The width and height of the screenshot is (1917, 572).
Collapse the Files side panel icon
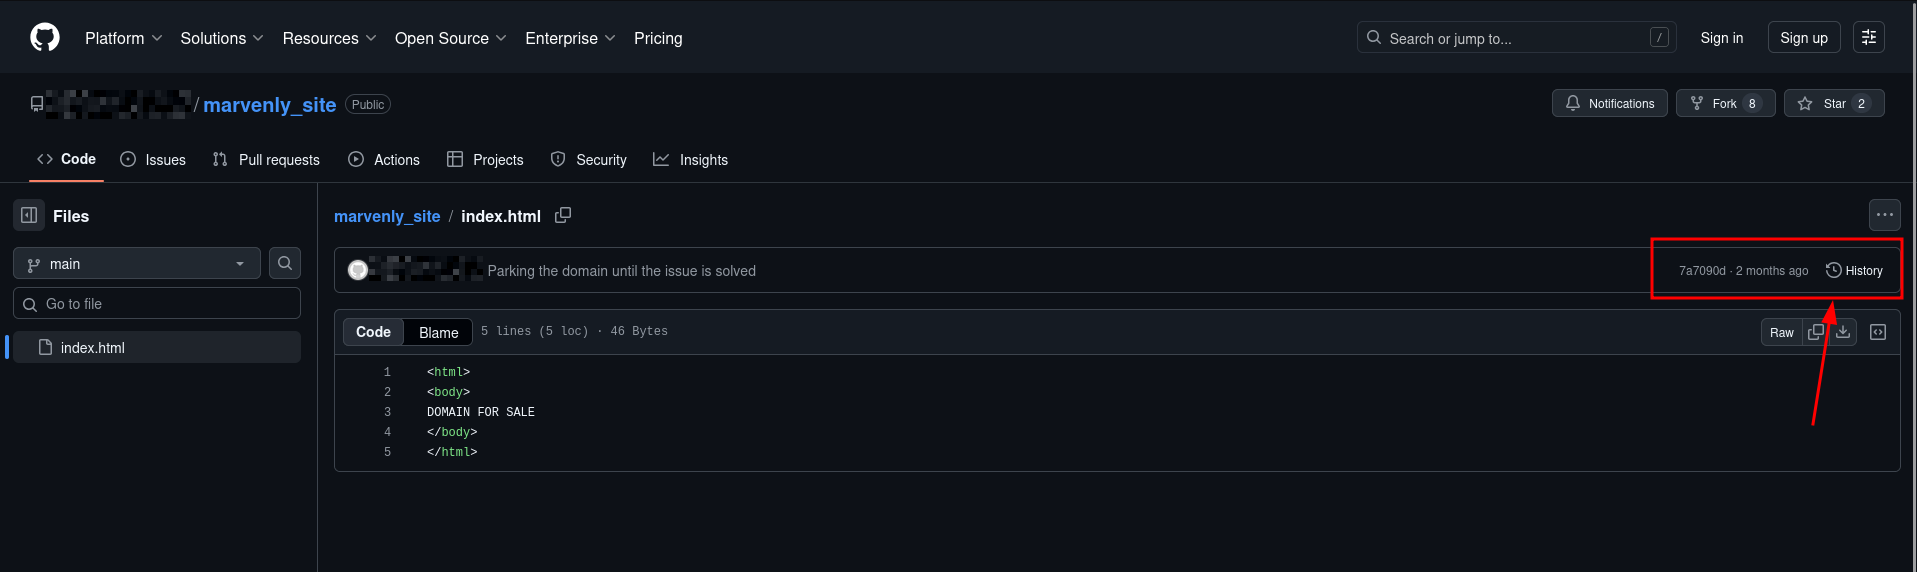click(29, 215)
